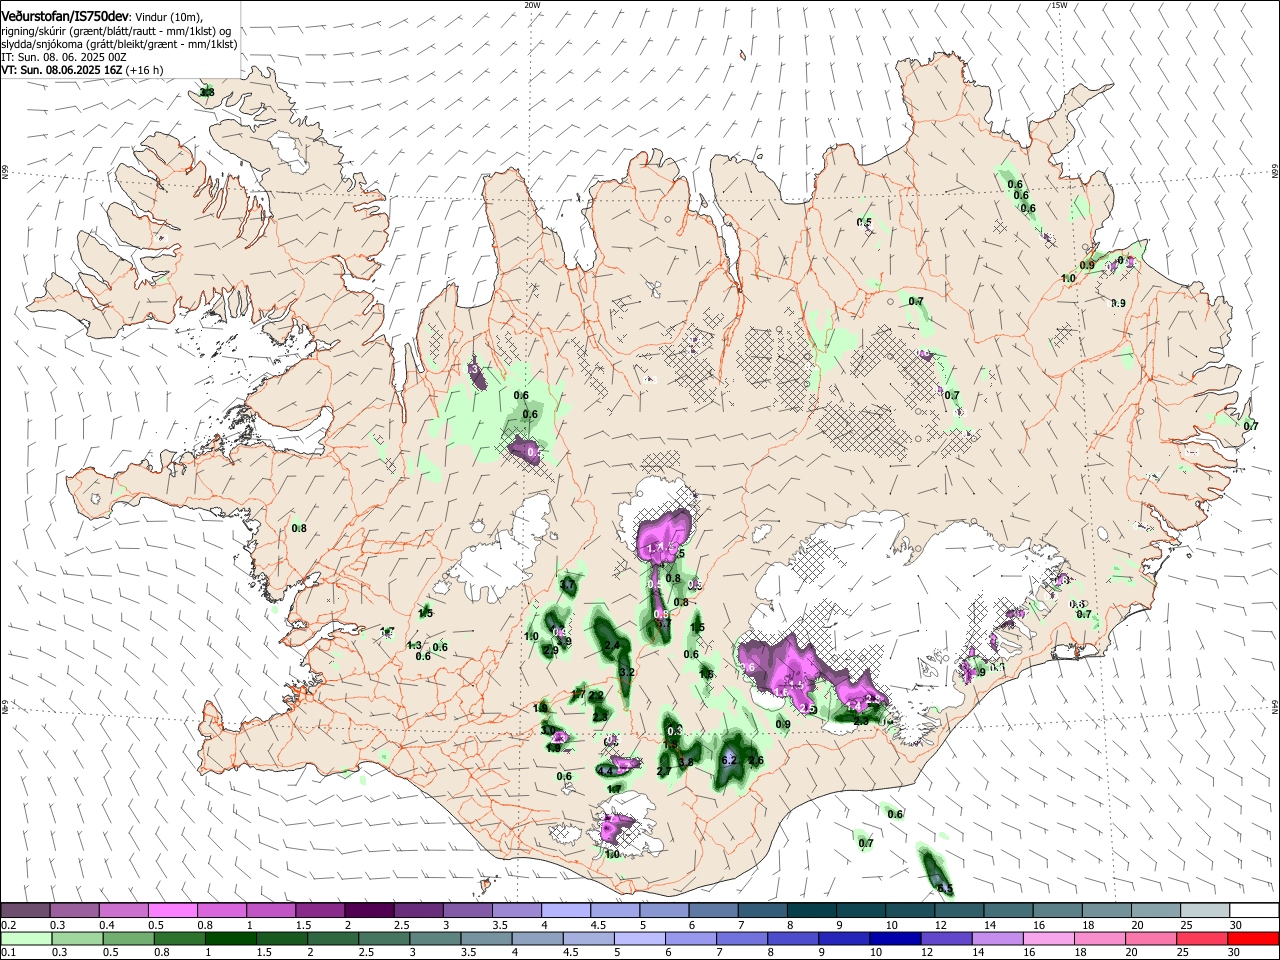Click the 2.4 precipitation value
The image size is (1280, 960).
(612, 646)
